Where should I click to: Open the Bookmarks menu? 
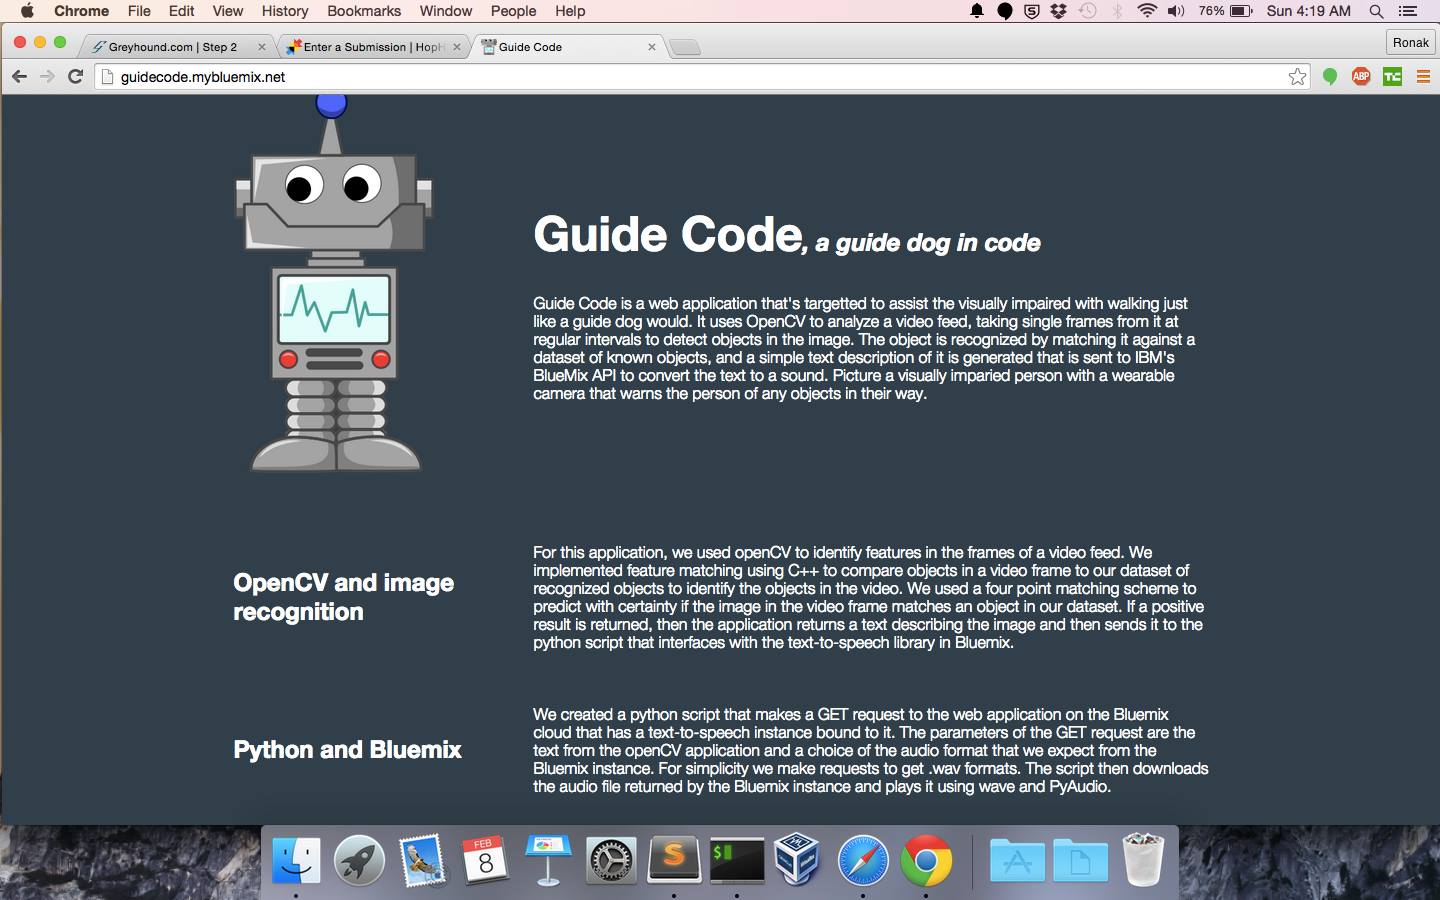click(x=364, y=11)
